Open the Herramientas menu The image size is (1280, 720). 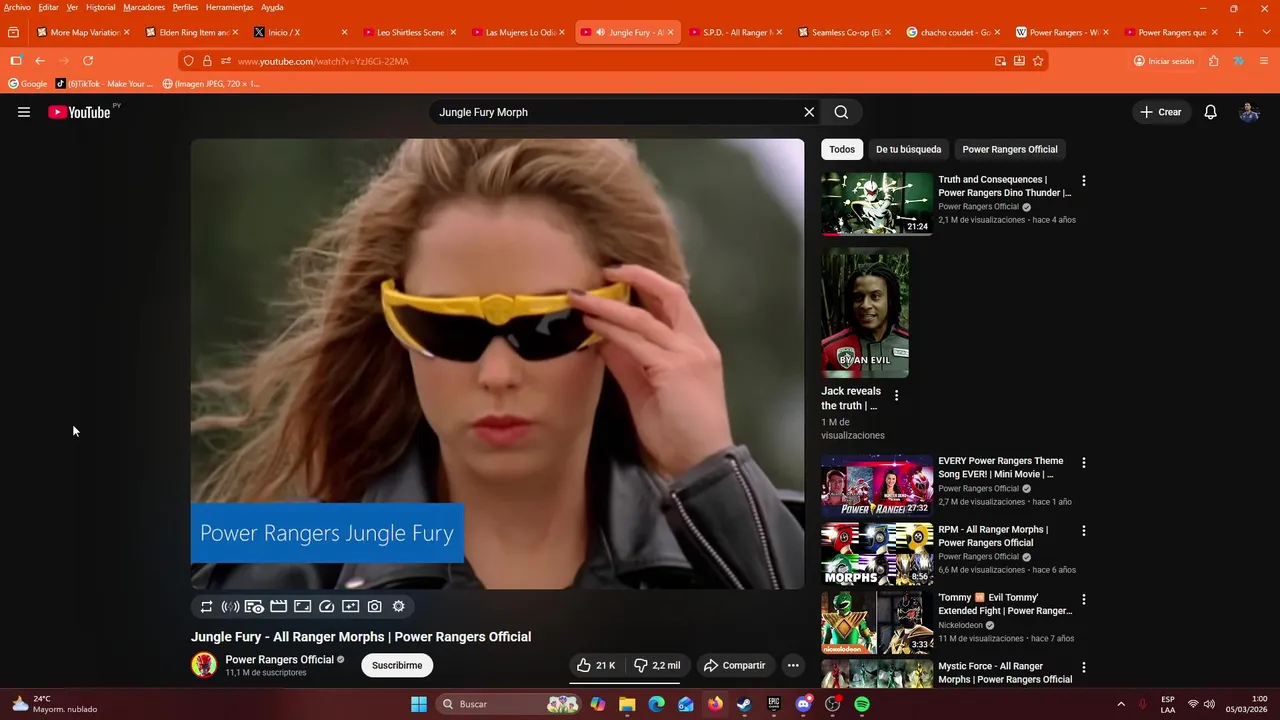229,7
